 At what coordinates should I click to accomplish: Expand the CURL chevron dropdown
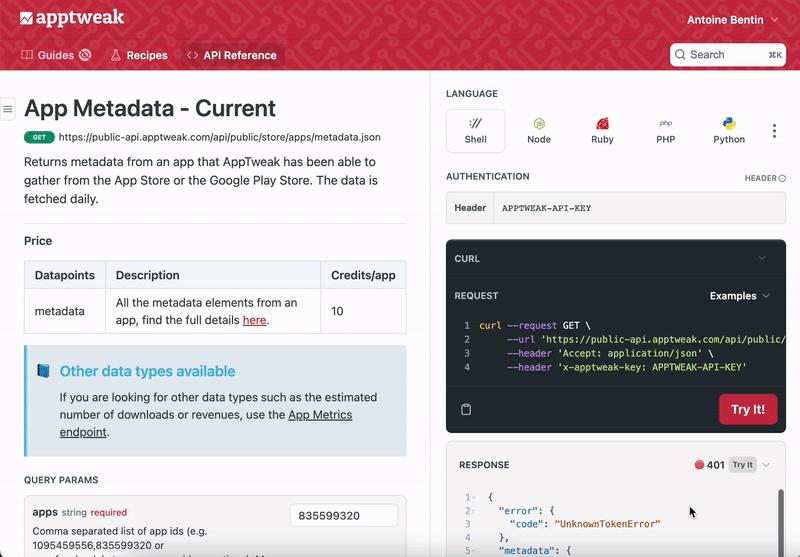762,258
